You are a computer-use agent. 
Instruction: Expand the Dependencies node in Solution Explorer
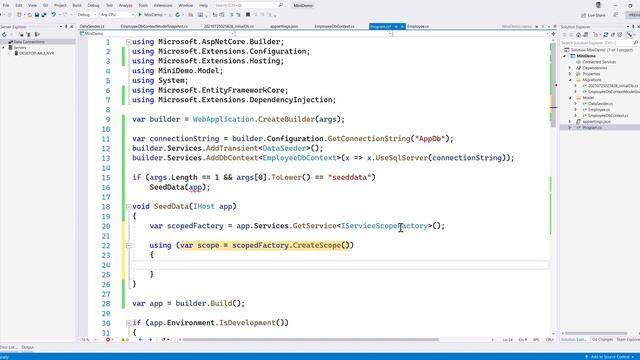570,68
